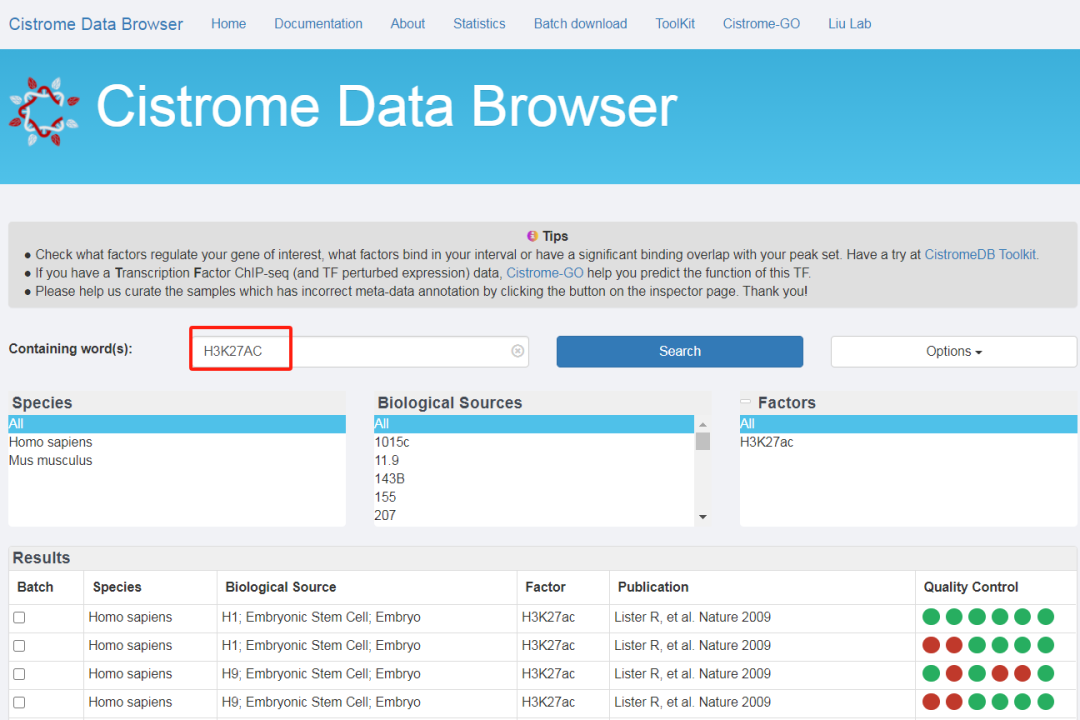Select 207 in Biological Sources
The image size is (1080, 720).
(x=534, y=515)
